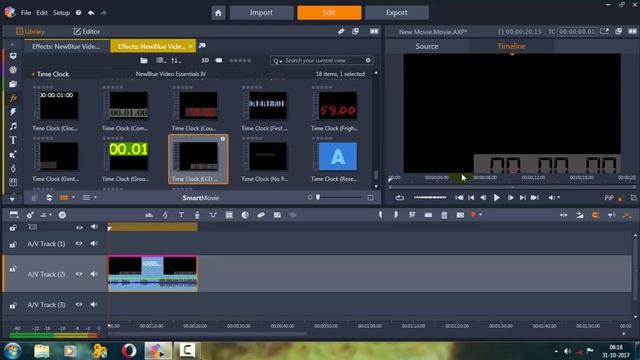Open the sort order dropdown

click(176, 60)
